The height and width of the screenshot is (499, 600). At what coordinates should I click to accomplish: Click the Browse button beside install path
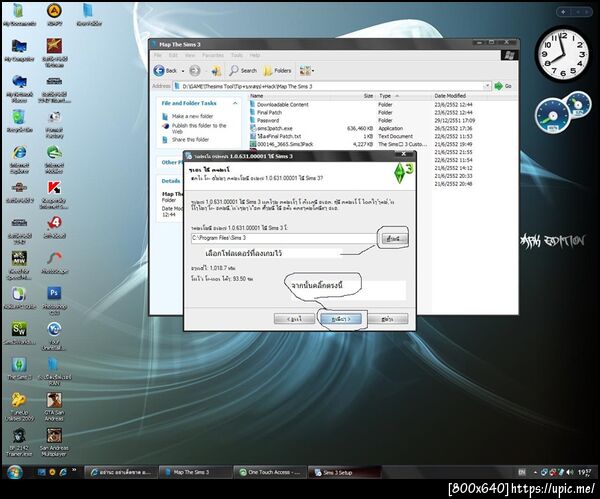coord(394,239)
